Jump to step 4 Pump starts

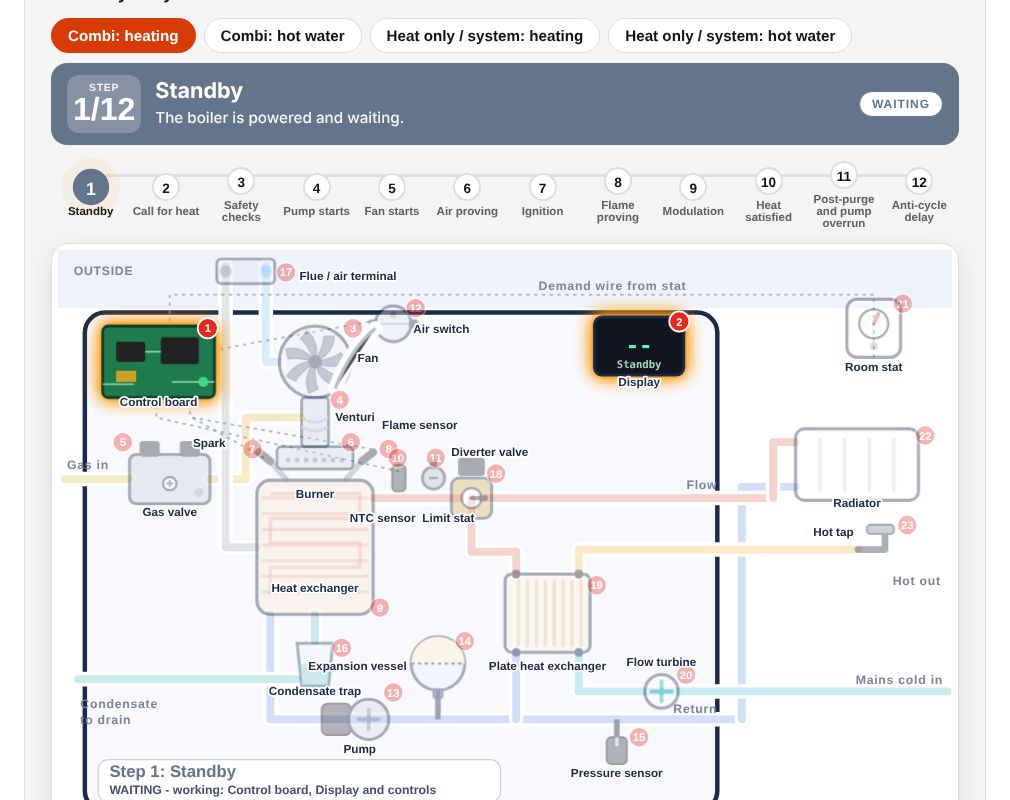316,188
